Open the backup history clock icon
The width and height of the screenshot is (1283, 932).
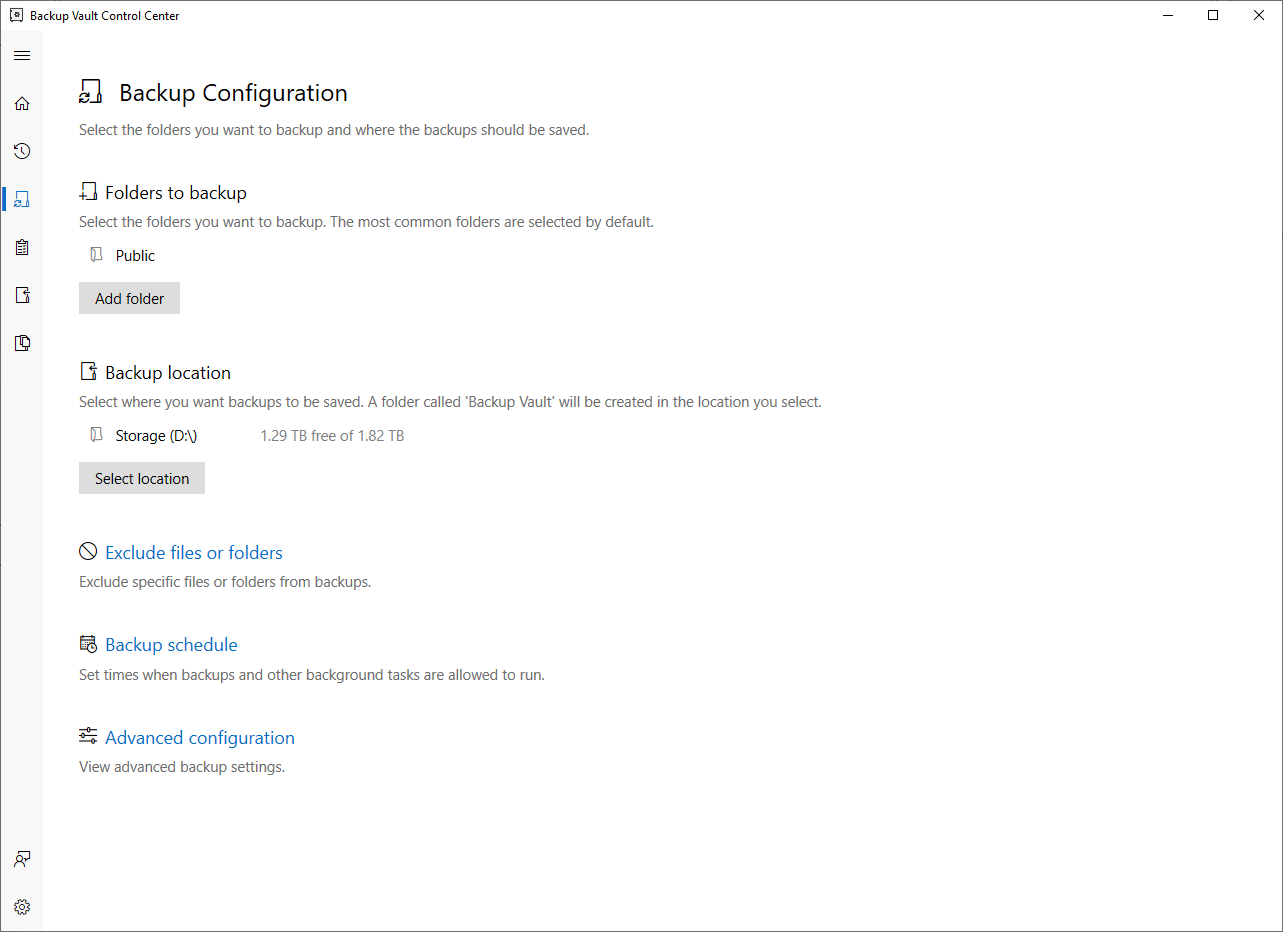(x=22, y=152)
